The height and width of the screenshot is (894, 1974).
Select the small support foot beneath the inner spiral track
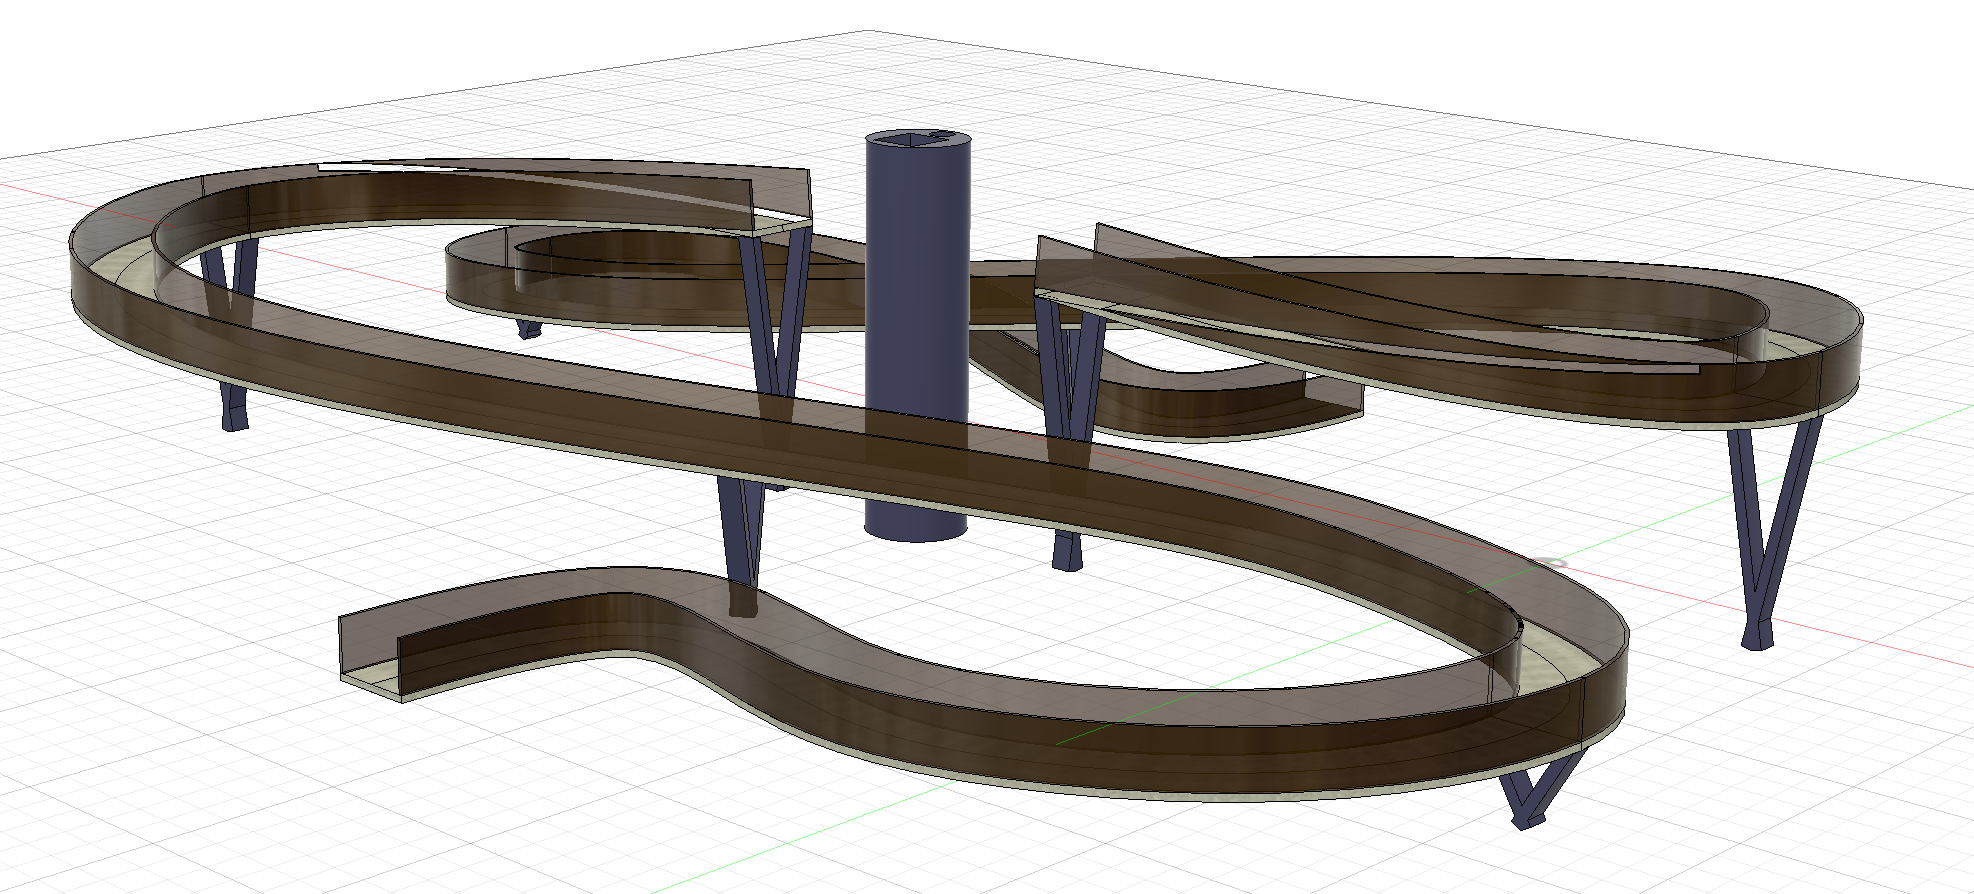[x=528, y=328]
